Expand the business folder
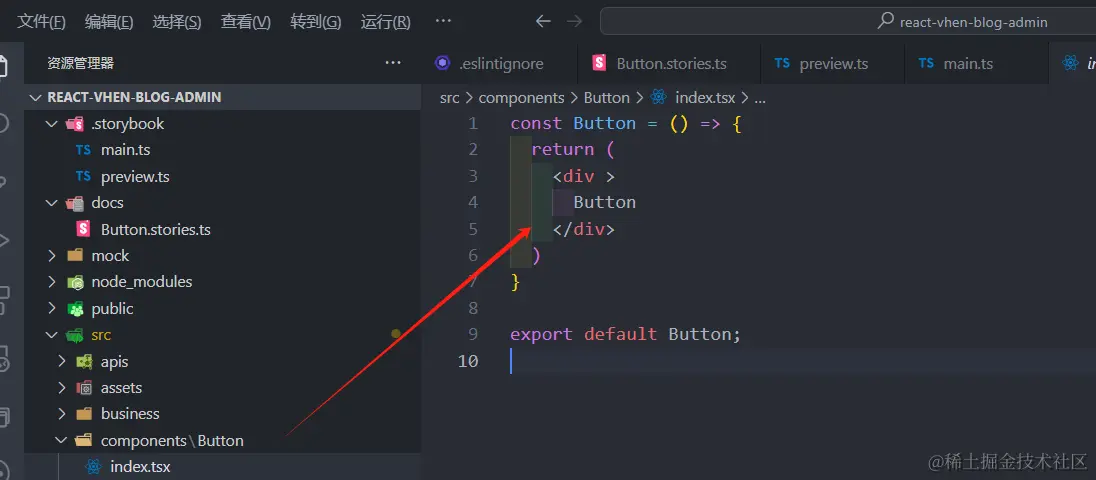This screenshot has height=480, width=1096. pos(222,414)
